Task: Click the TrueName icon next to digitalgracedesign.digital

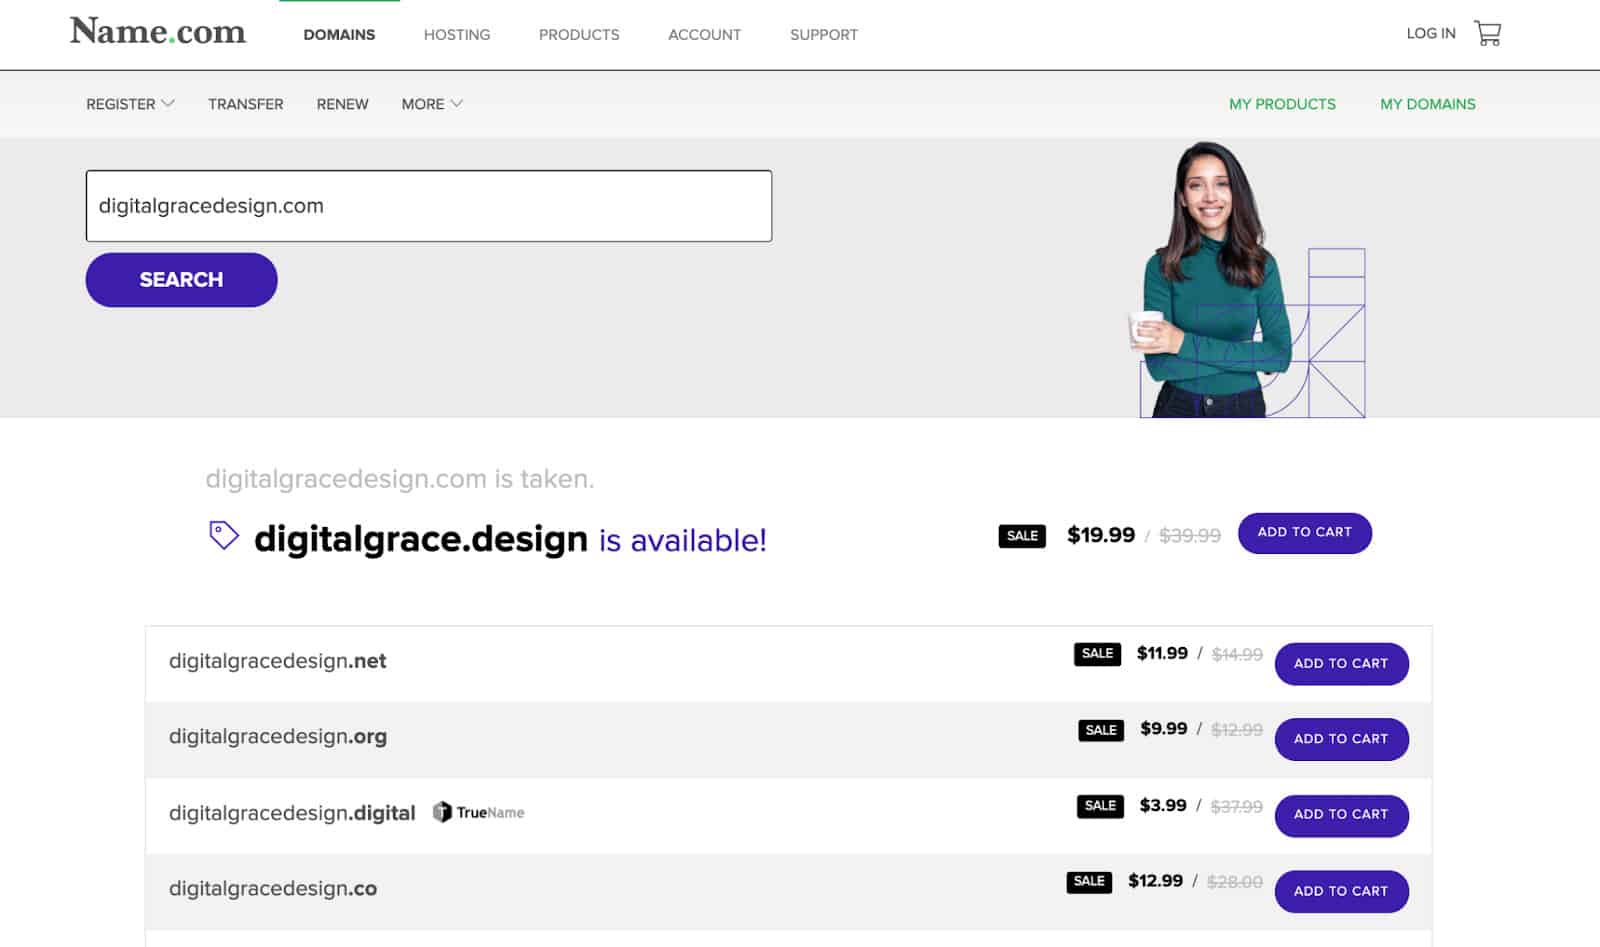Action: pos(443,812)
